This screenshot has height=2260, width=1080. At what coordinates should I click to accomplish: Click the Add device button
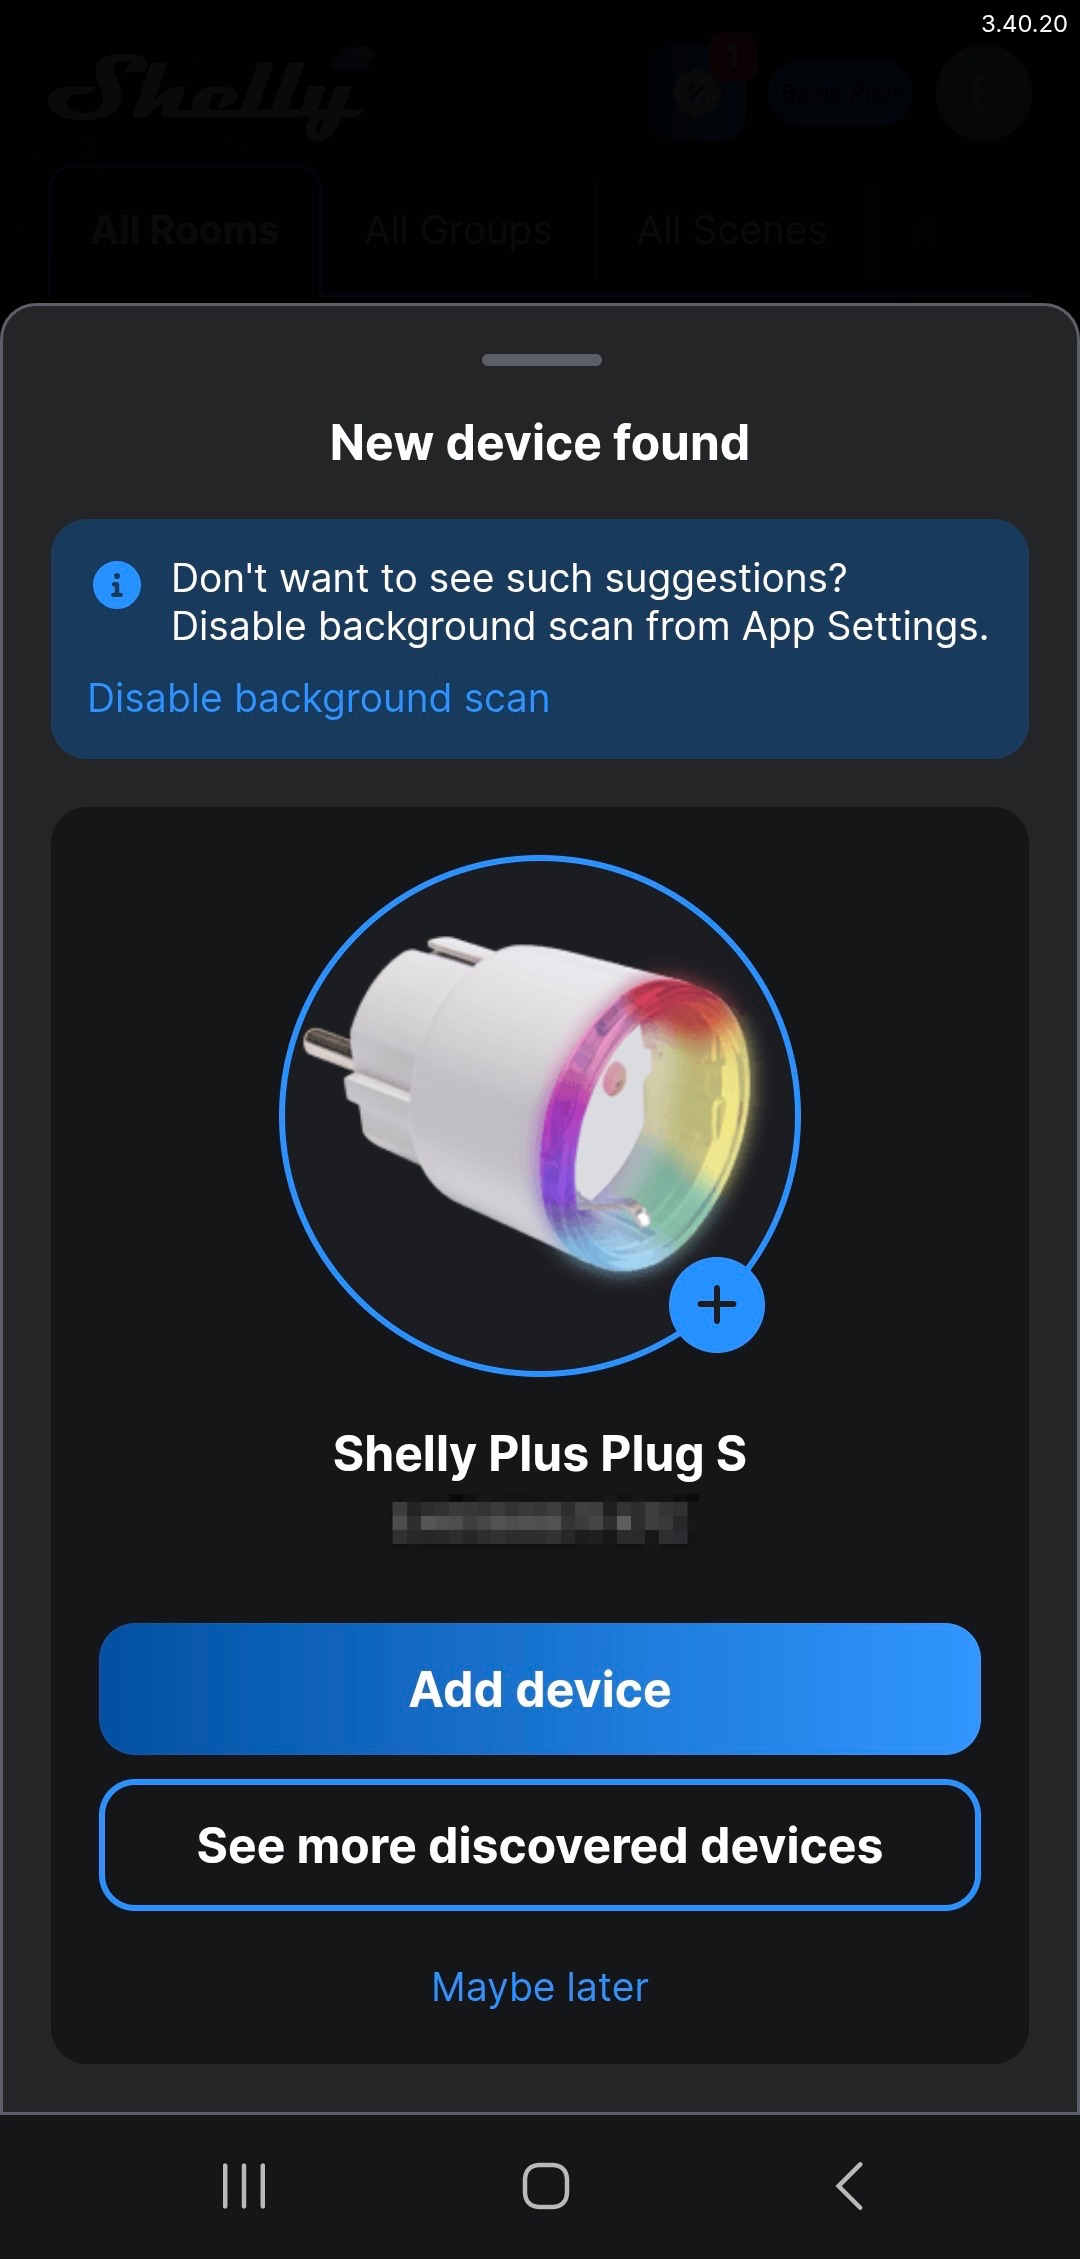click(540, 1689)
